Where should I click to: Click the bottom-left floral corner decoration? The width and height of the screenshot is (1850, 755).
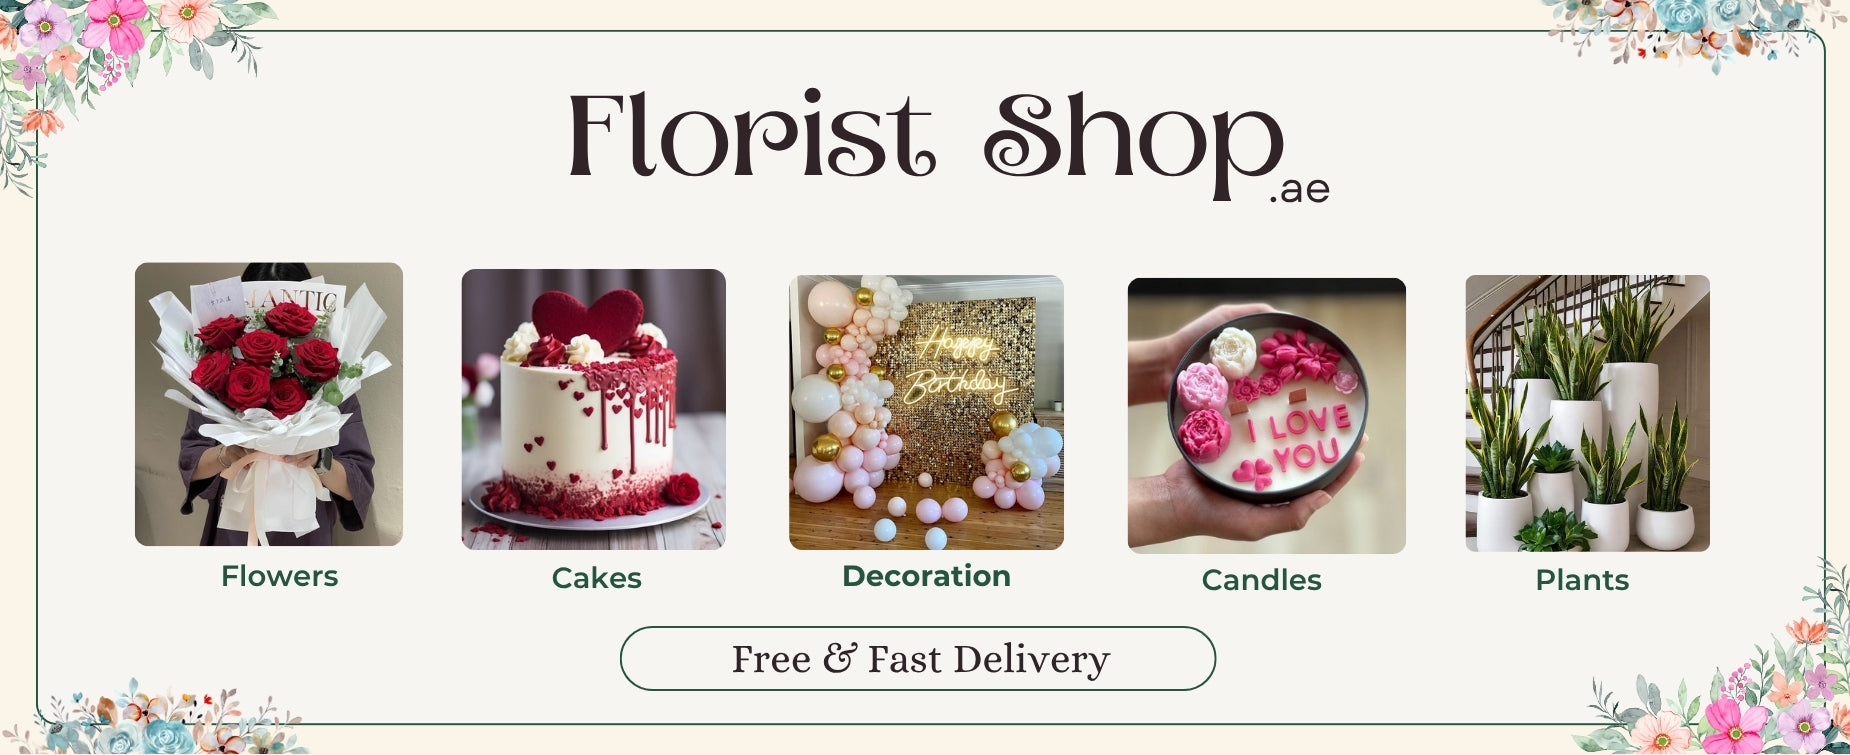(165, 718)
